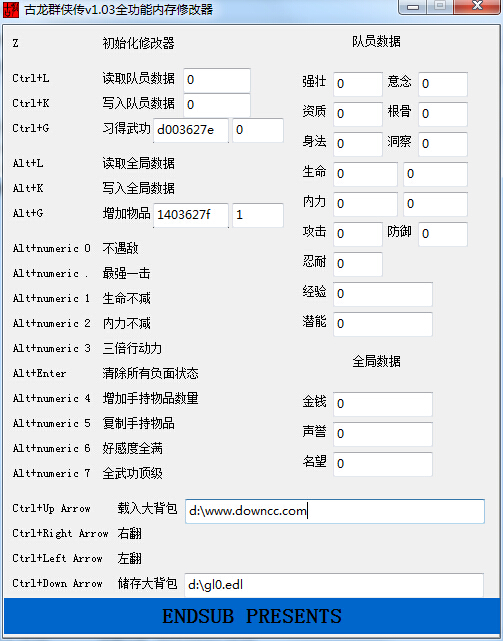Click the second 生命 value field
Viewport: 503px width, 641px height.
pos(436,174)
